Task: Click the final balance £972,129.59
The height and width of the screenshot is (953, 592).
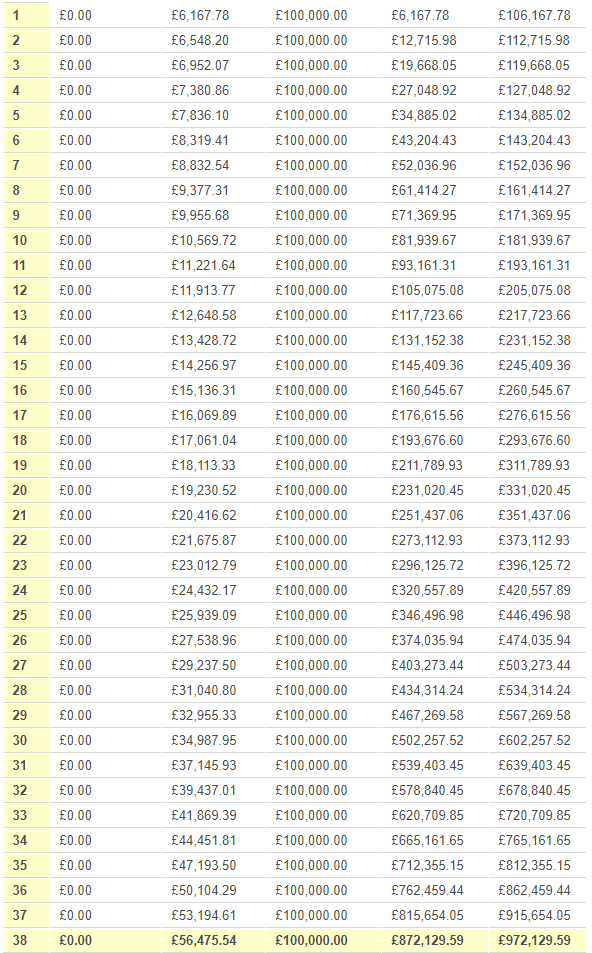Action: (x=534, y=940)
